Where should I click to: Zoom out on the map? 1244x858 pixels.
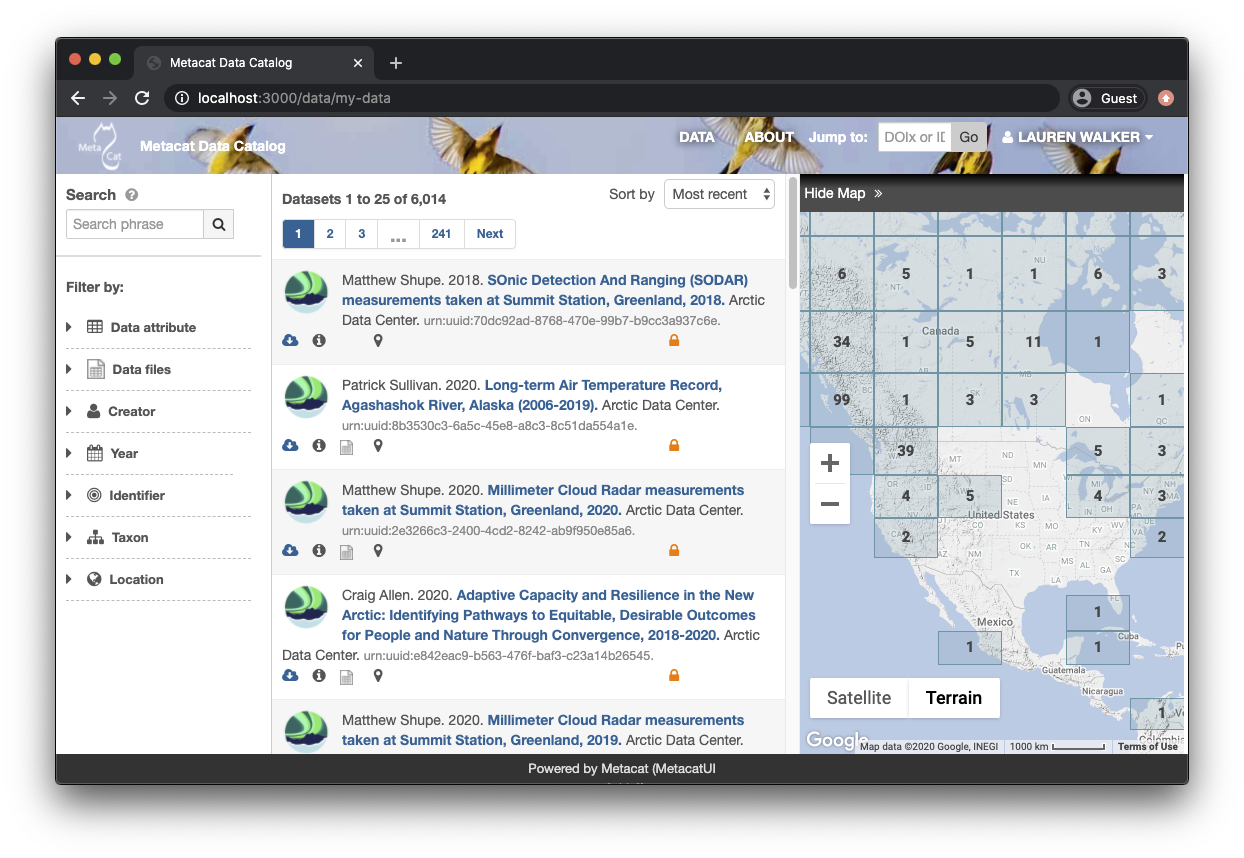coord(829,504)
